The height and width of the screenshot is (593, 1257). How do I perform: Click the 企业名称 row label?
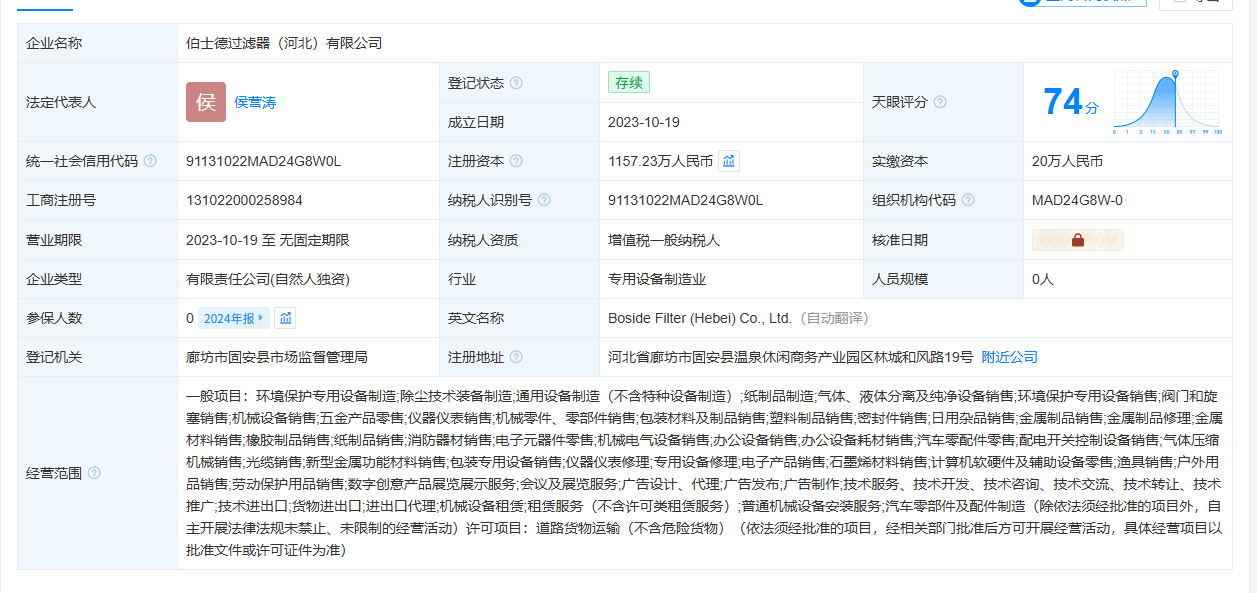tap(54, 43)
